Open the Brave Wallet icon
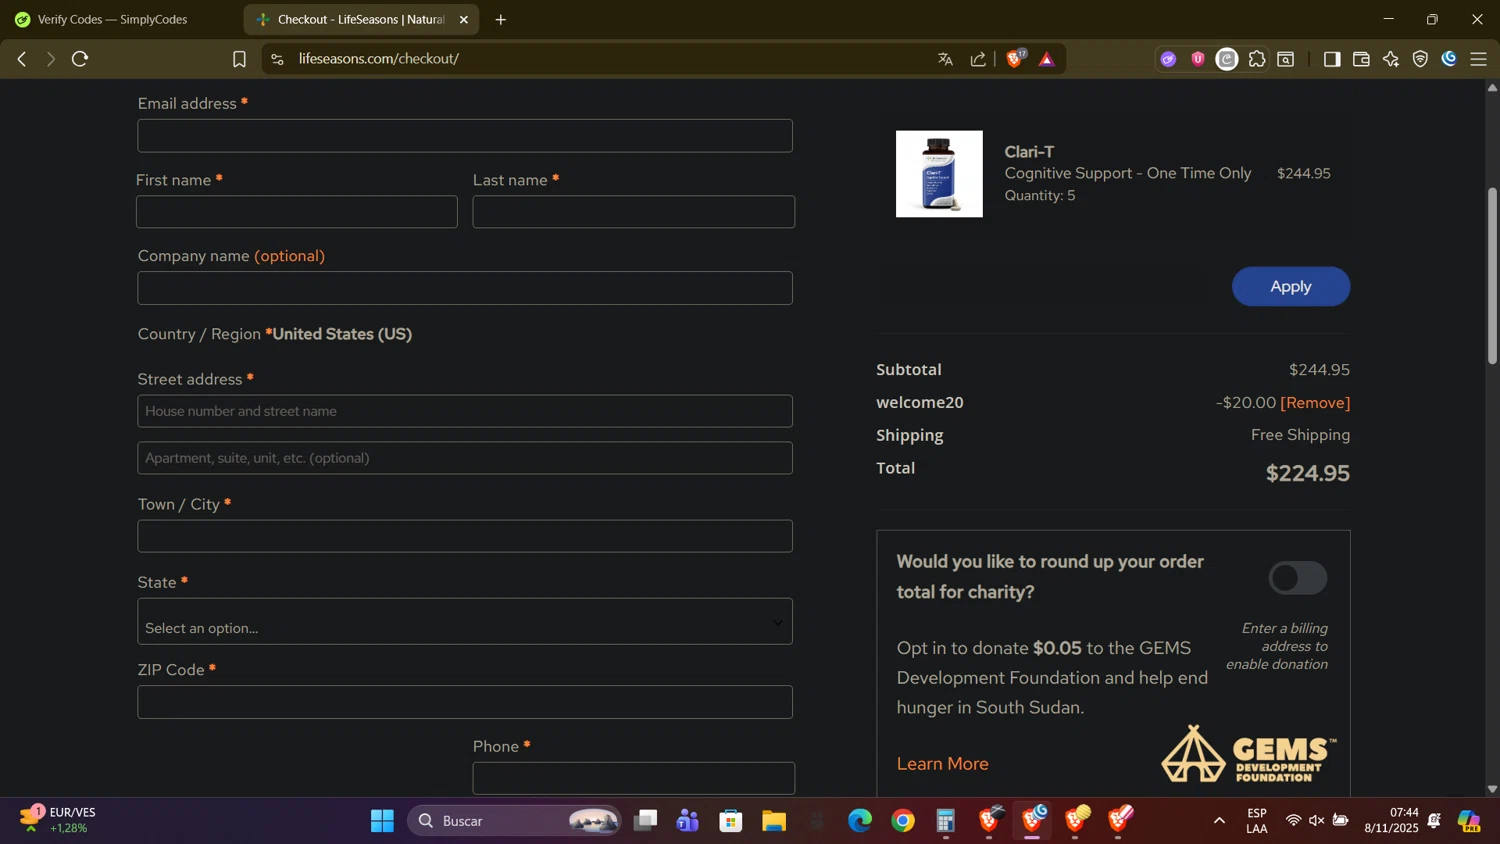The width and height of the screenshot is (1500, 844). pos(1361,59)
